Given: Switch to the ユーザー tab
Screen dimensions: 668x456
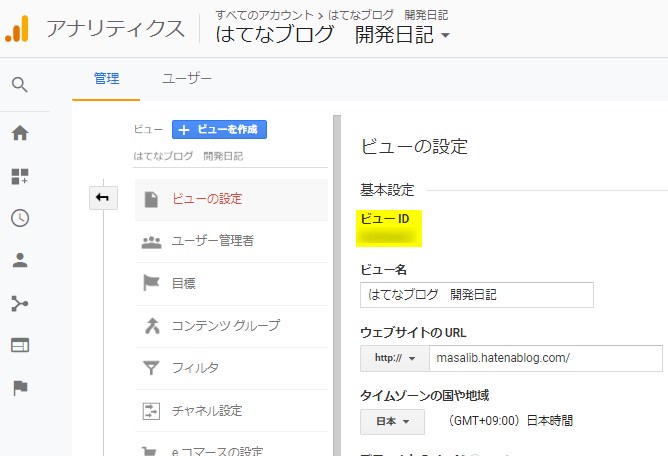Looking at the screenshot, I should pos(187,79).
